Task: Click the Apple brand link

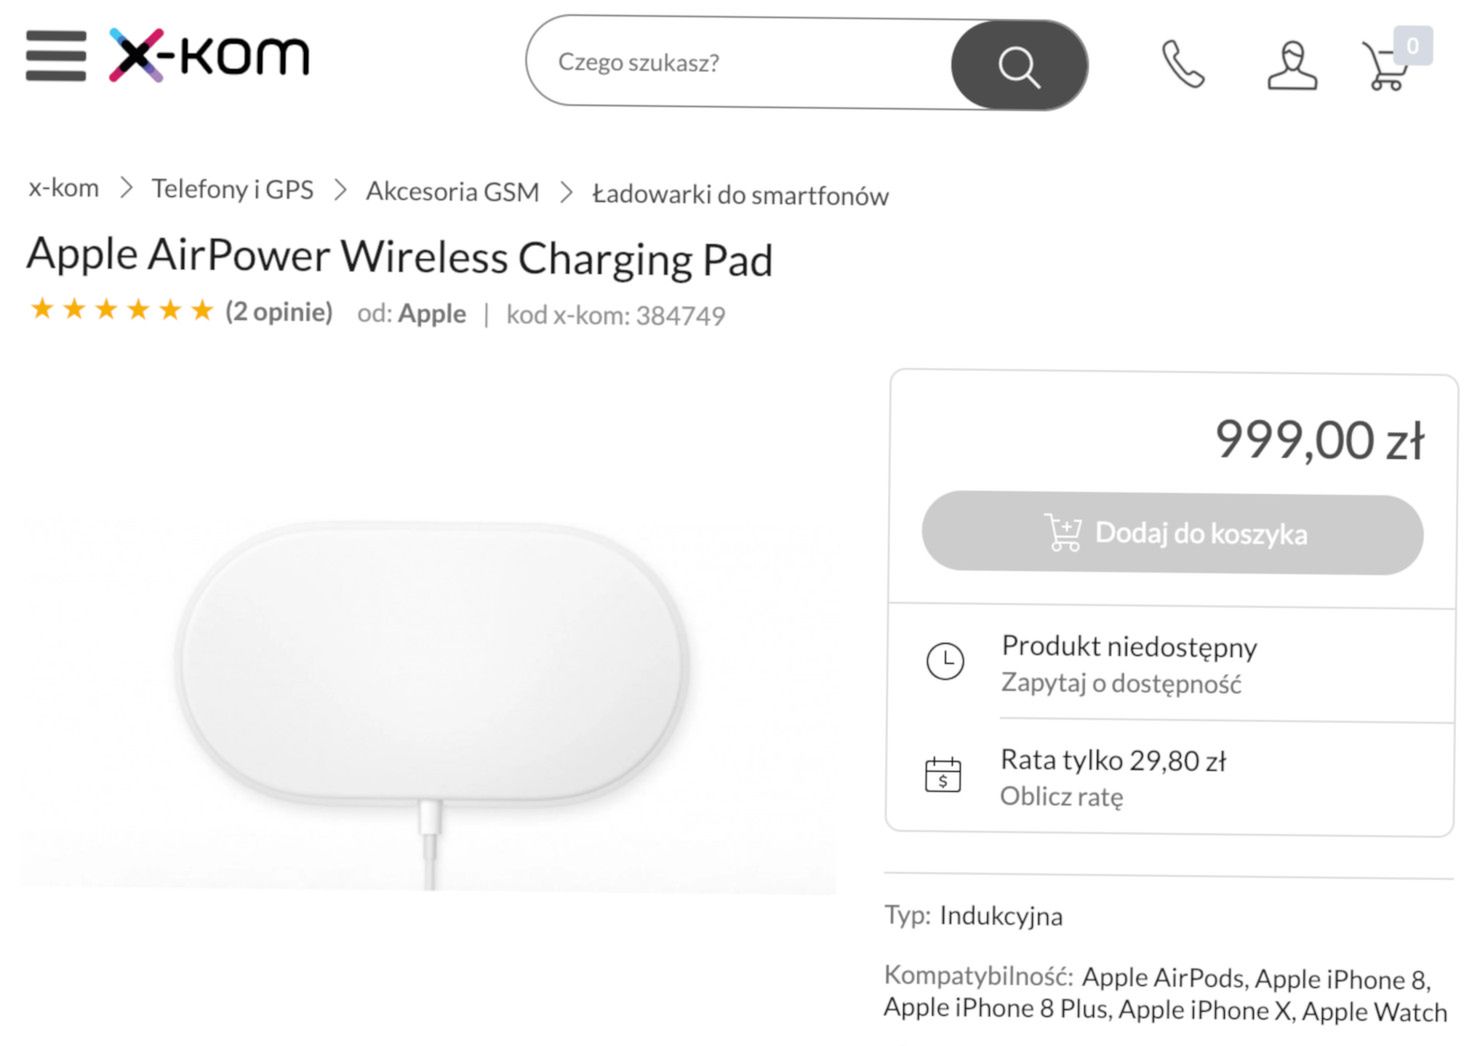Action: coord(432,313)
